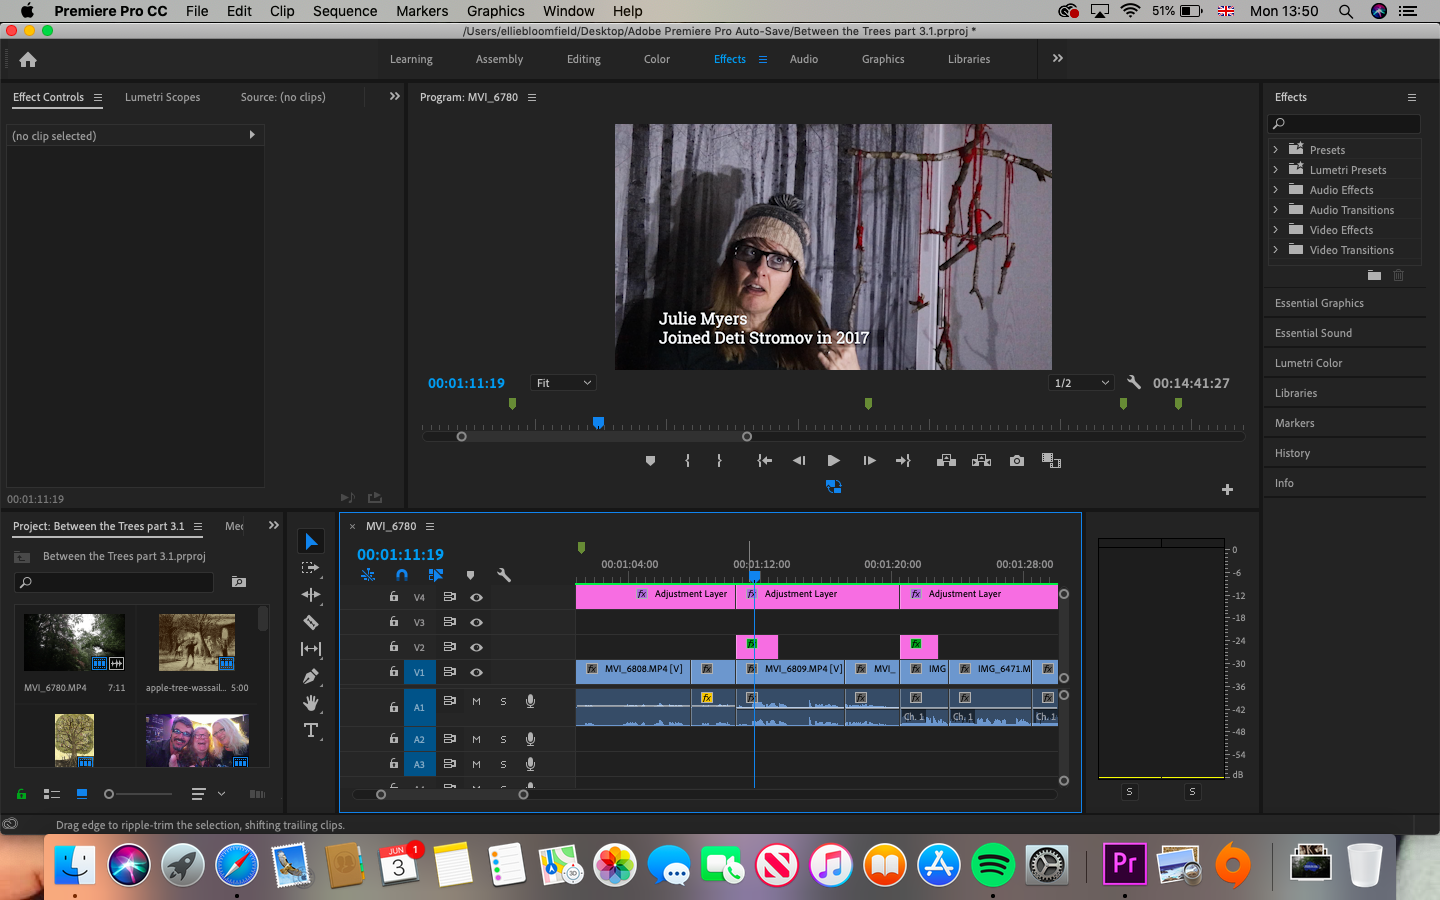This screenshot has height=900, width=1440.
Task: Toggle V2 track output eye icon
Action: [x=476, y=647]
